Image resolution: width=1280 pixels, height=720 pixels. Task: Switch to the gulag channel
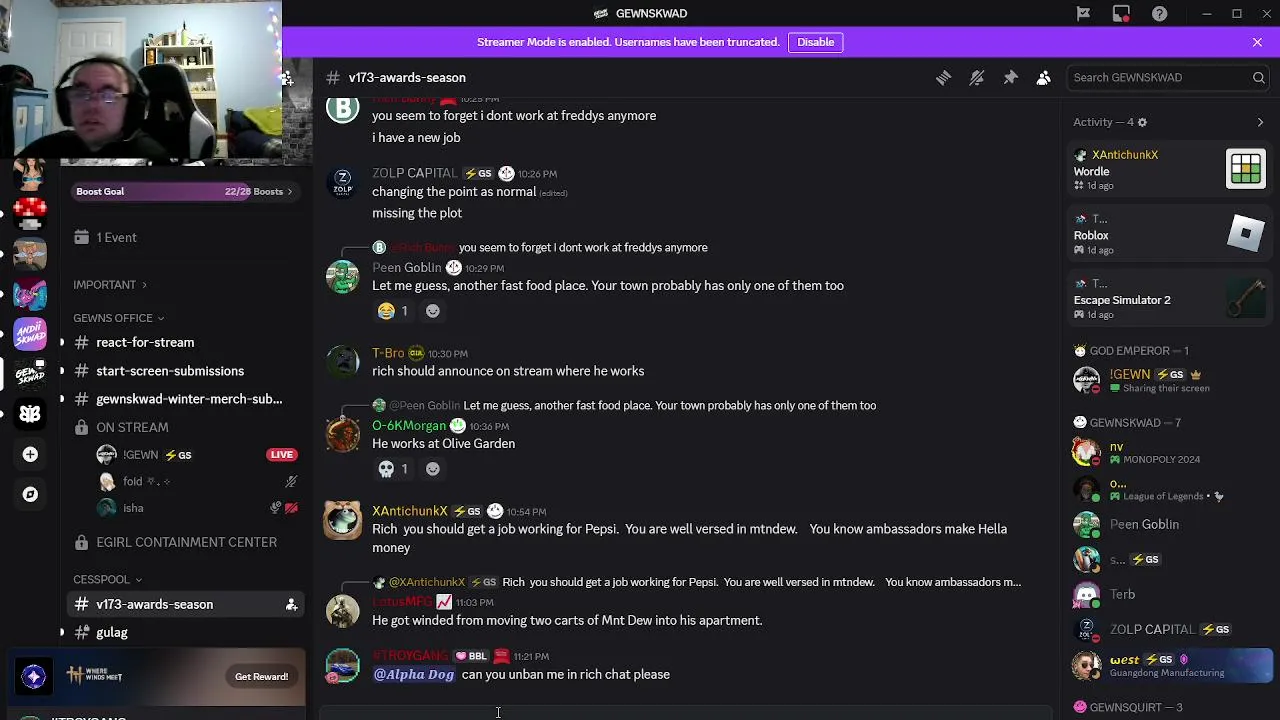tap(112, 632)
